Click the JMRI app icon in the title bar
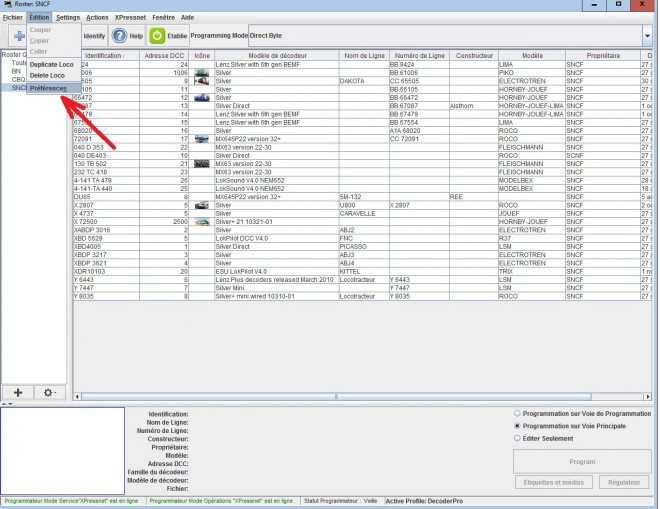 (8, 4)
